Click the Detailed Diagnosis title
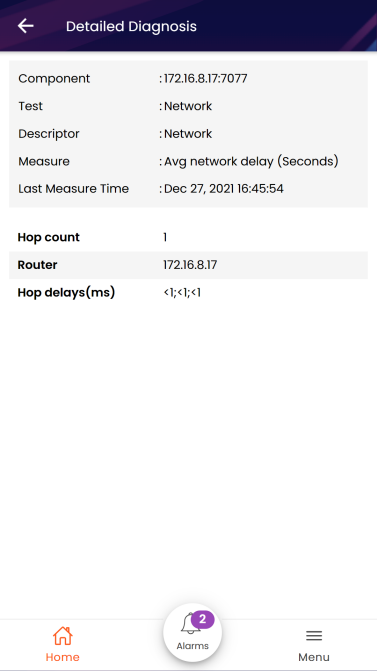Viewport: 377px width, 671px height. [131, 27]
